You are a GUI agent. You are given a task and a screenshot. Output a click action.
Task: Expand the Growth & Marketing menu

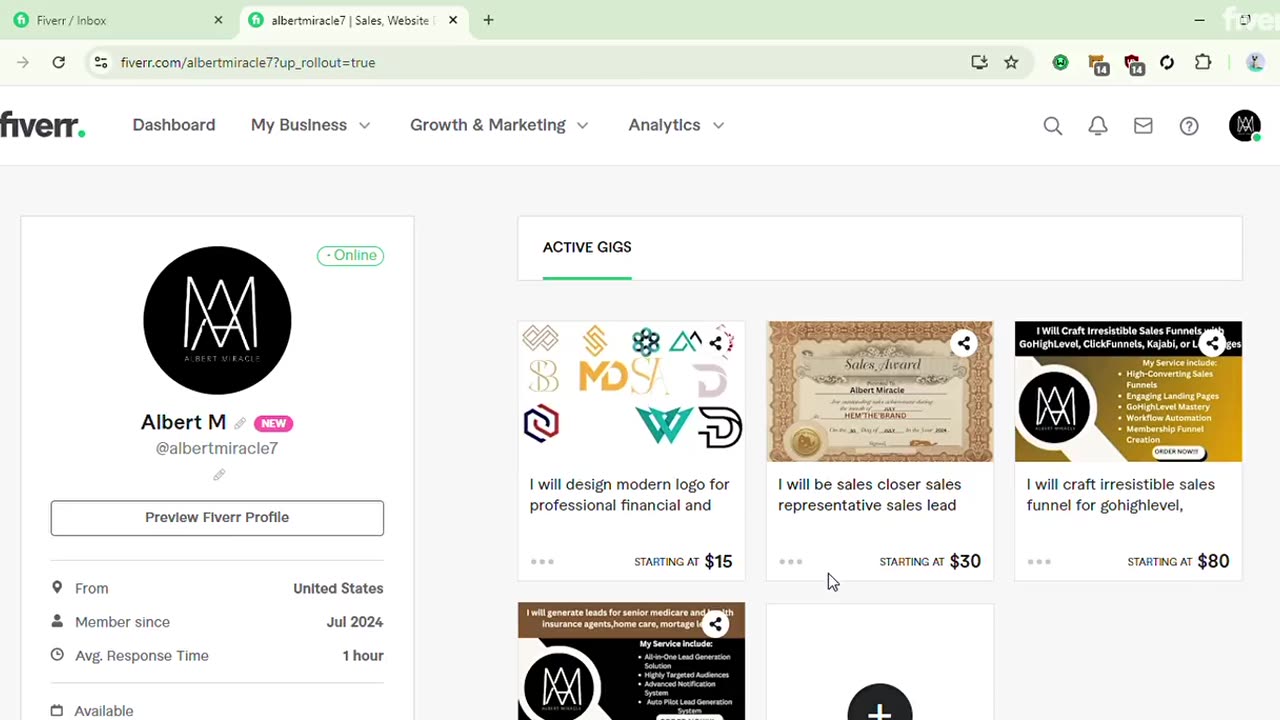coord(499,125)
